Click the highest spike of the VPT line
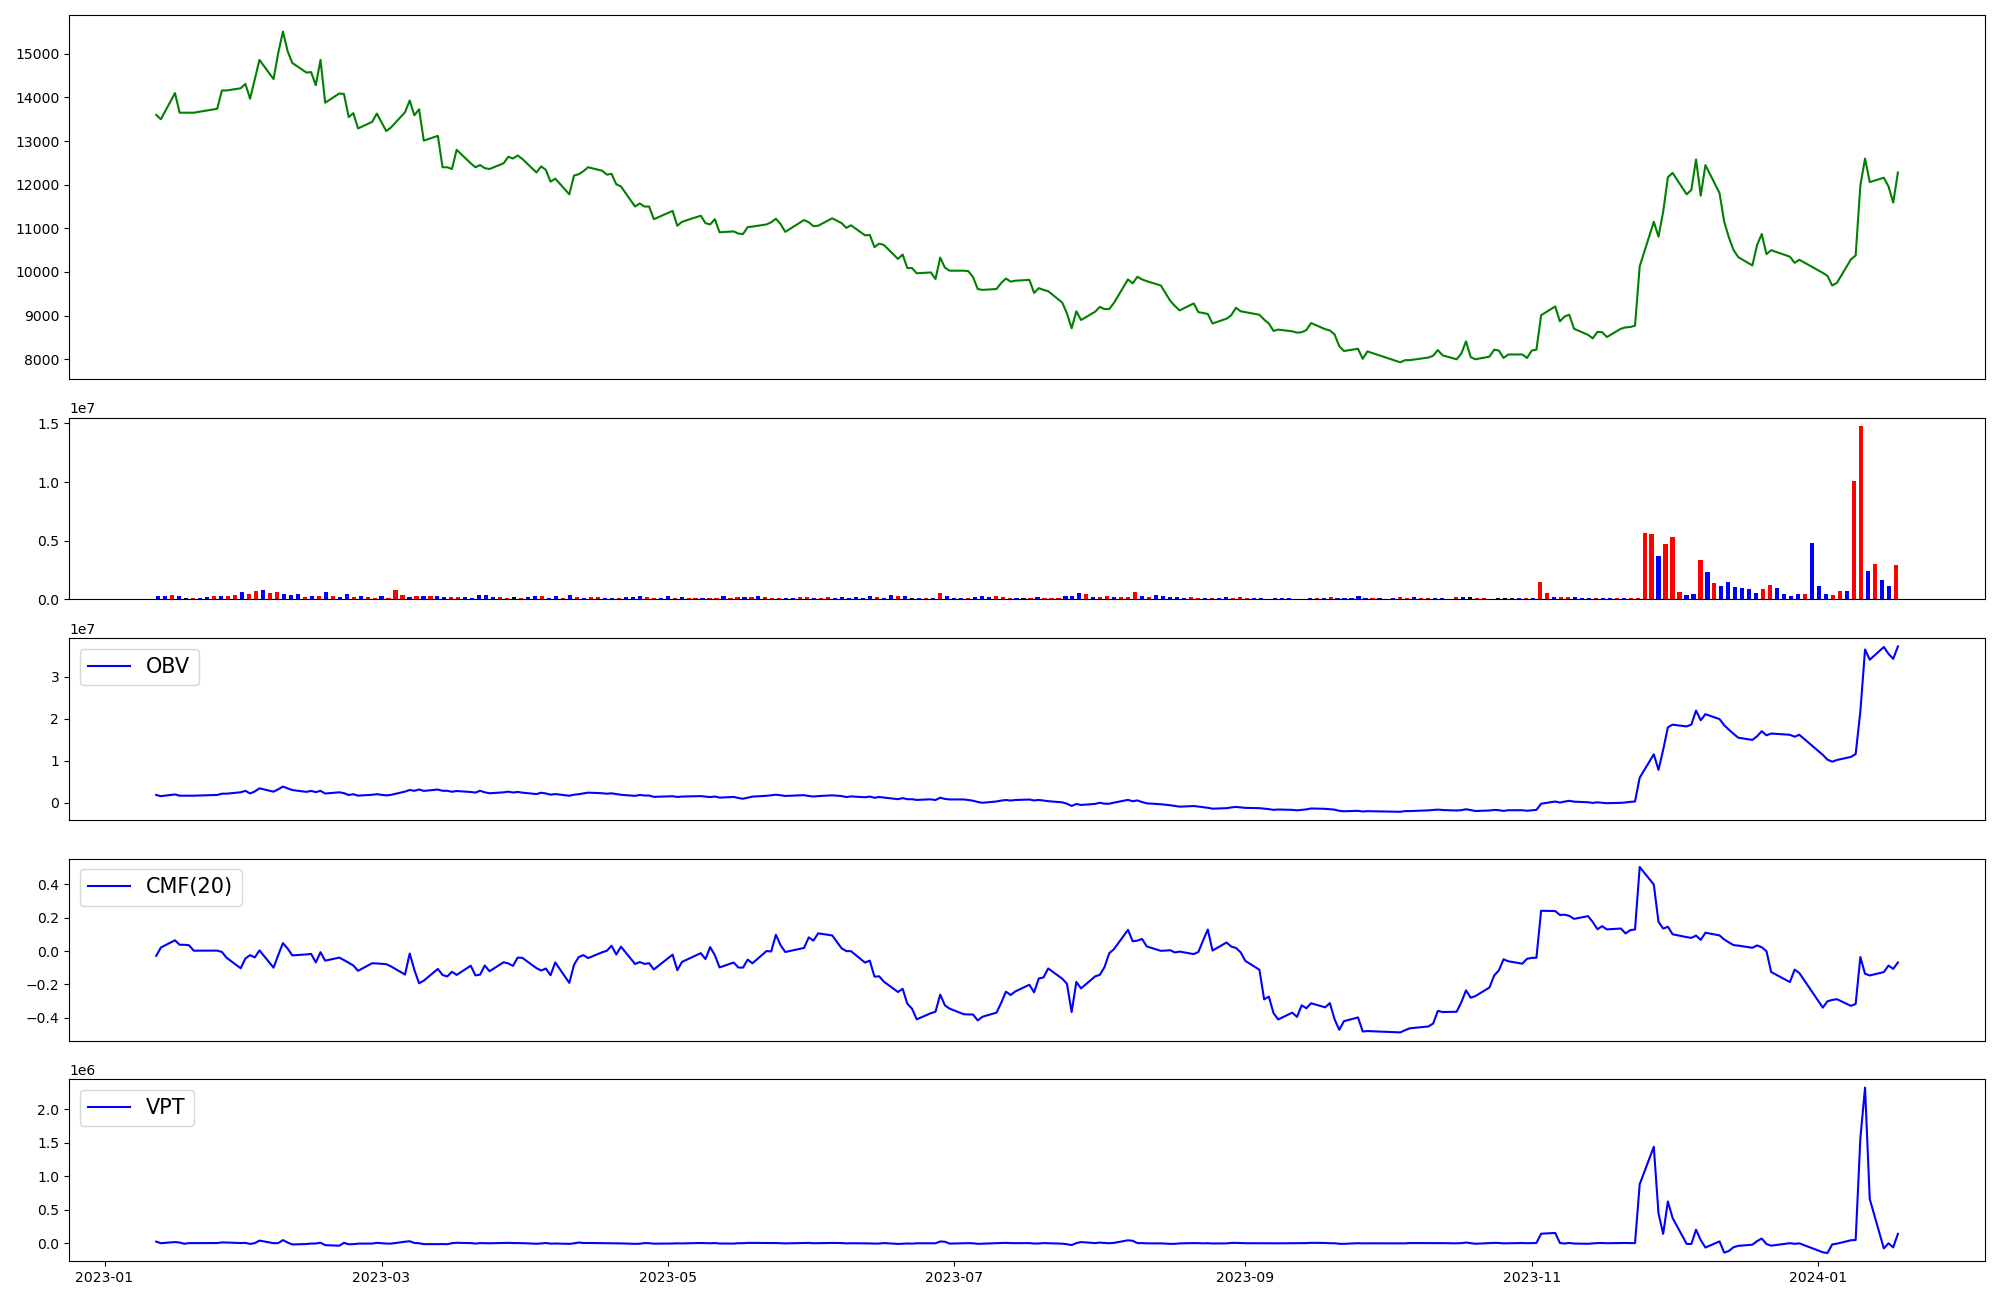Screen dimensions: 2000x1300 coord(1865,1089)
